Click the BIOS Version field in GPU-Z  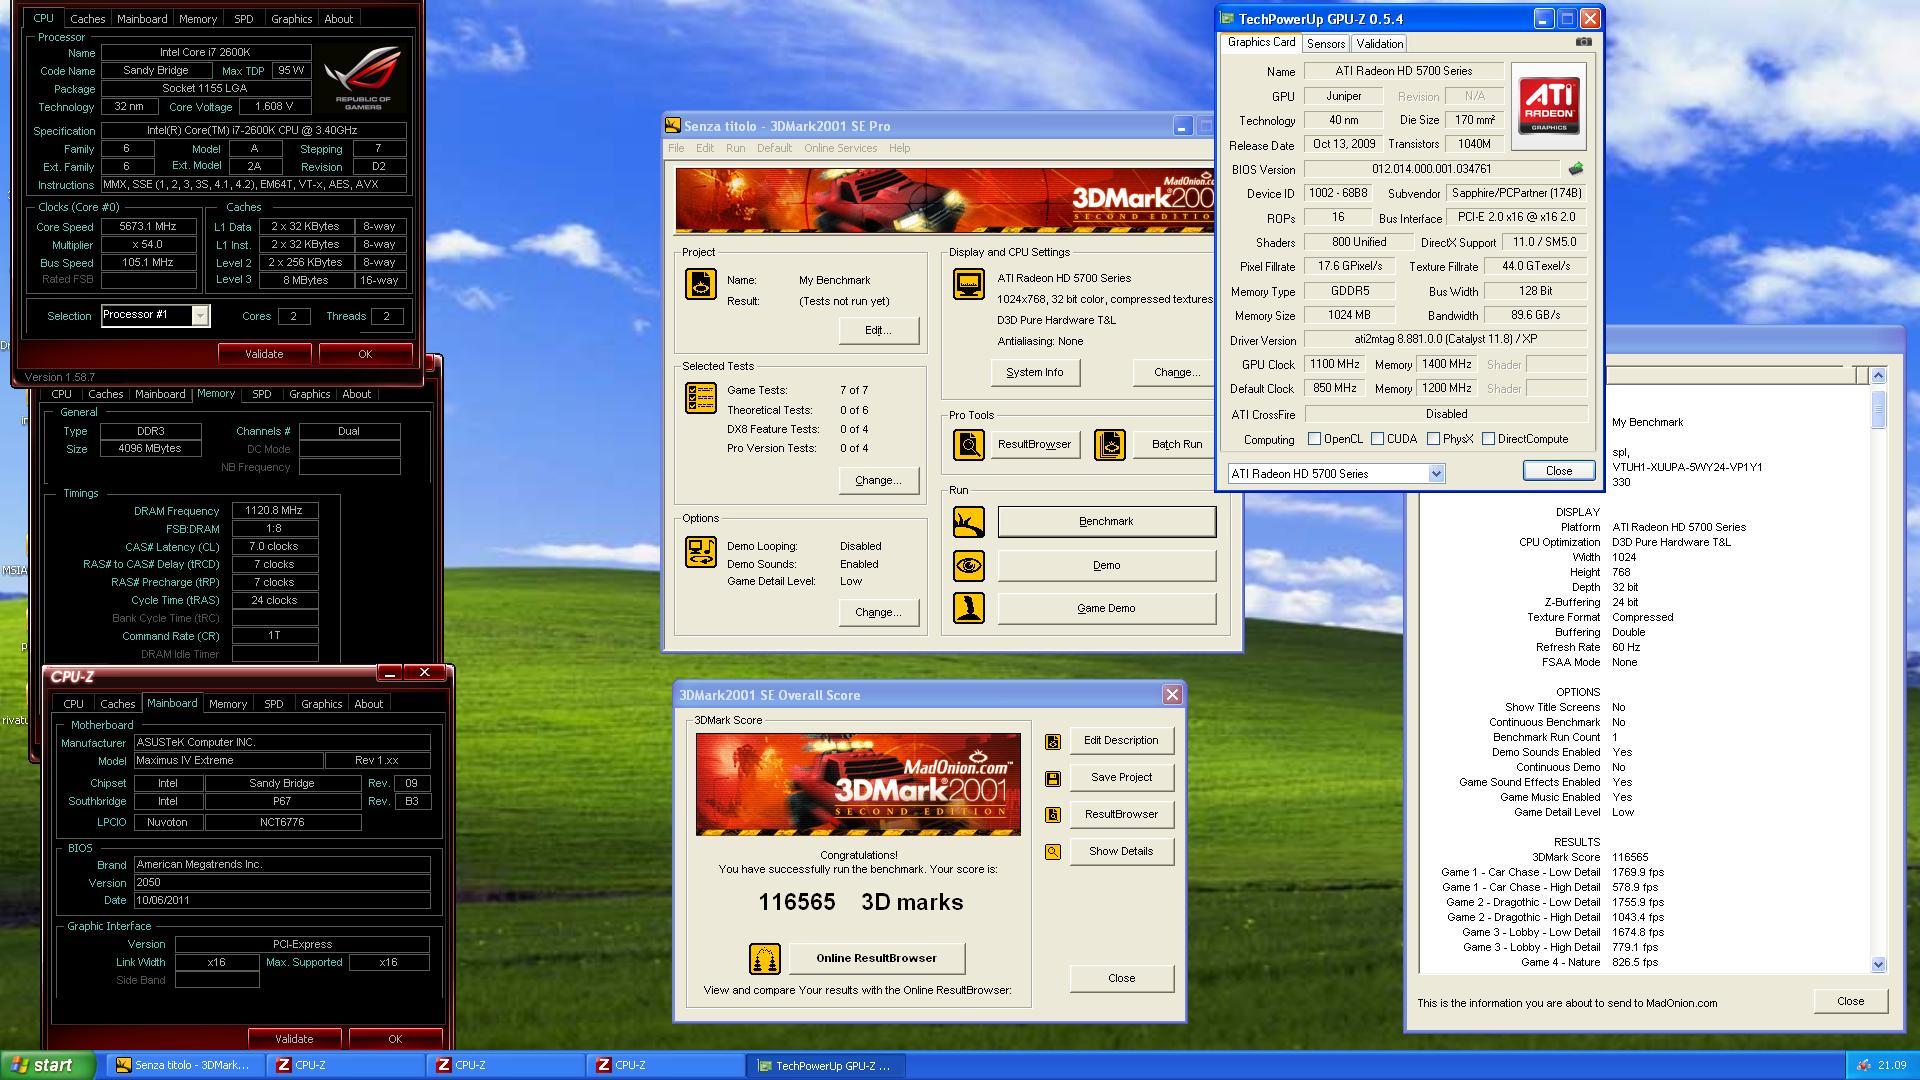1431,169
